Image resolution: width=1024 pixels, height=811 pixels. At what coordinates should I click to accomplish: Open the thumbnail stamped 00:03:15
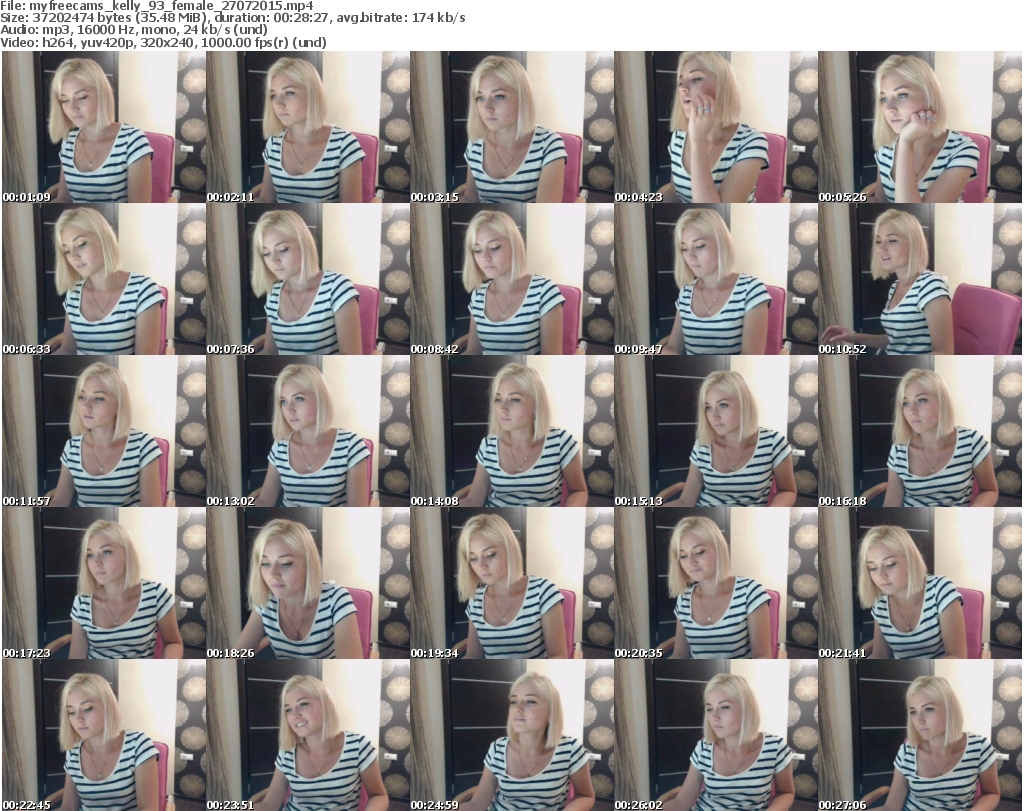pos(511,127)
